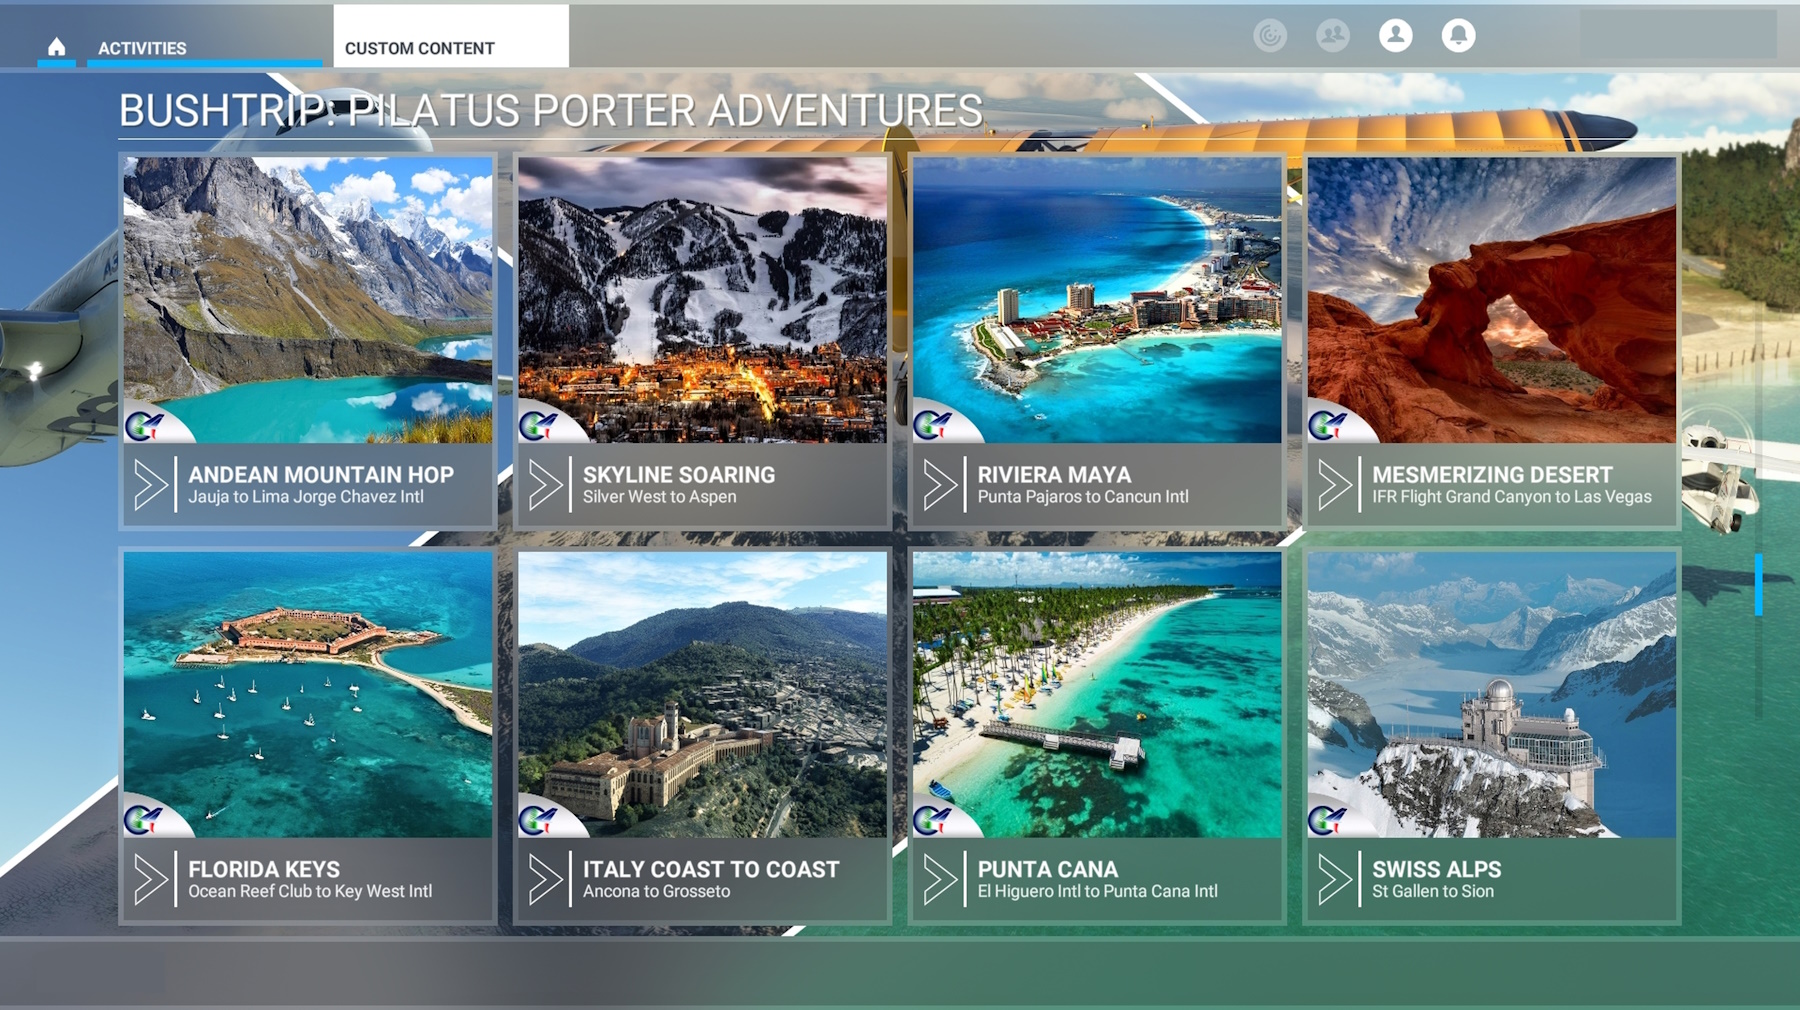Start the Mesmerizing Desert bushtrip

(x=1491, y=485)
